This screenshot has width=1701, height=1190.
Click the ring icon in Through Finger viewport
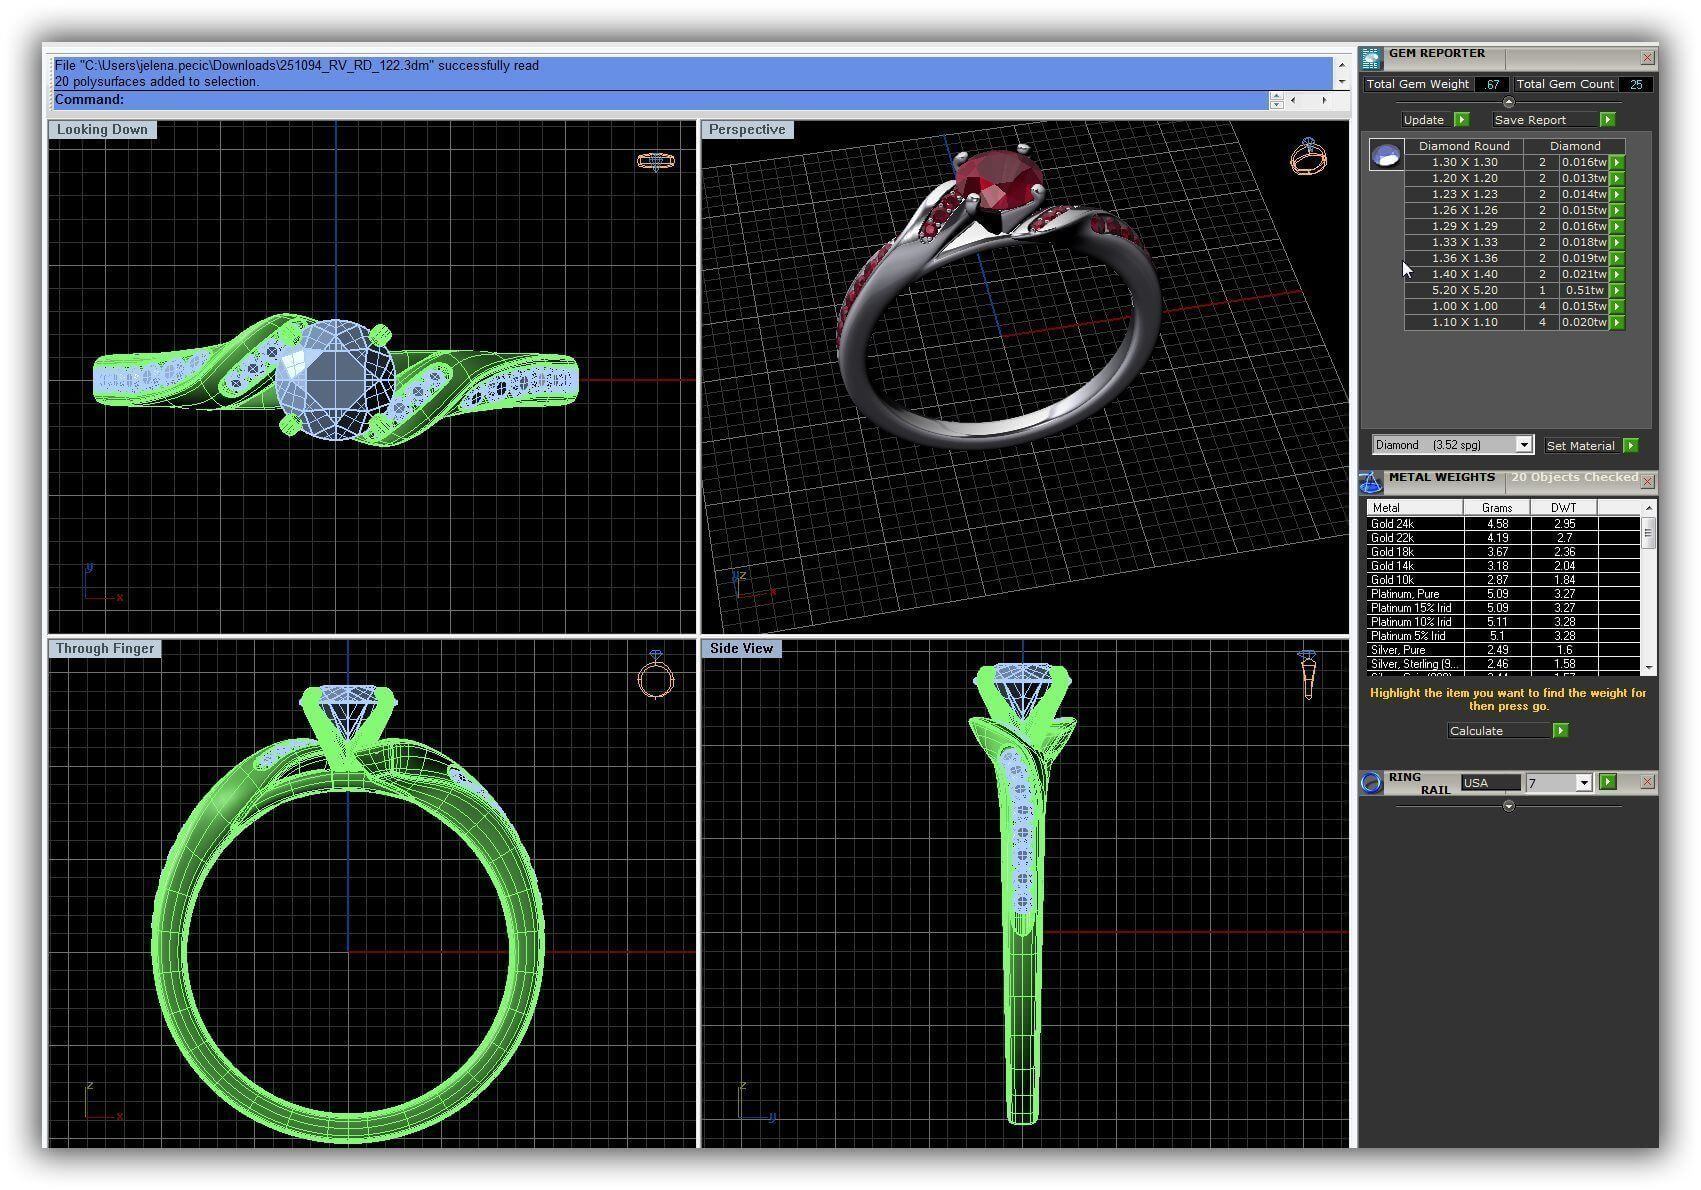pos(656,676)
